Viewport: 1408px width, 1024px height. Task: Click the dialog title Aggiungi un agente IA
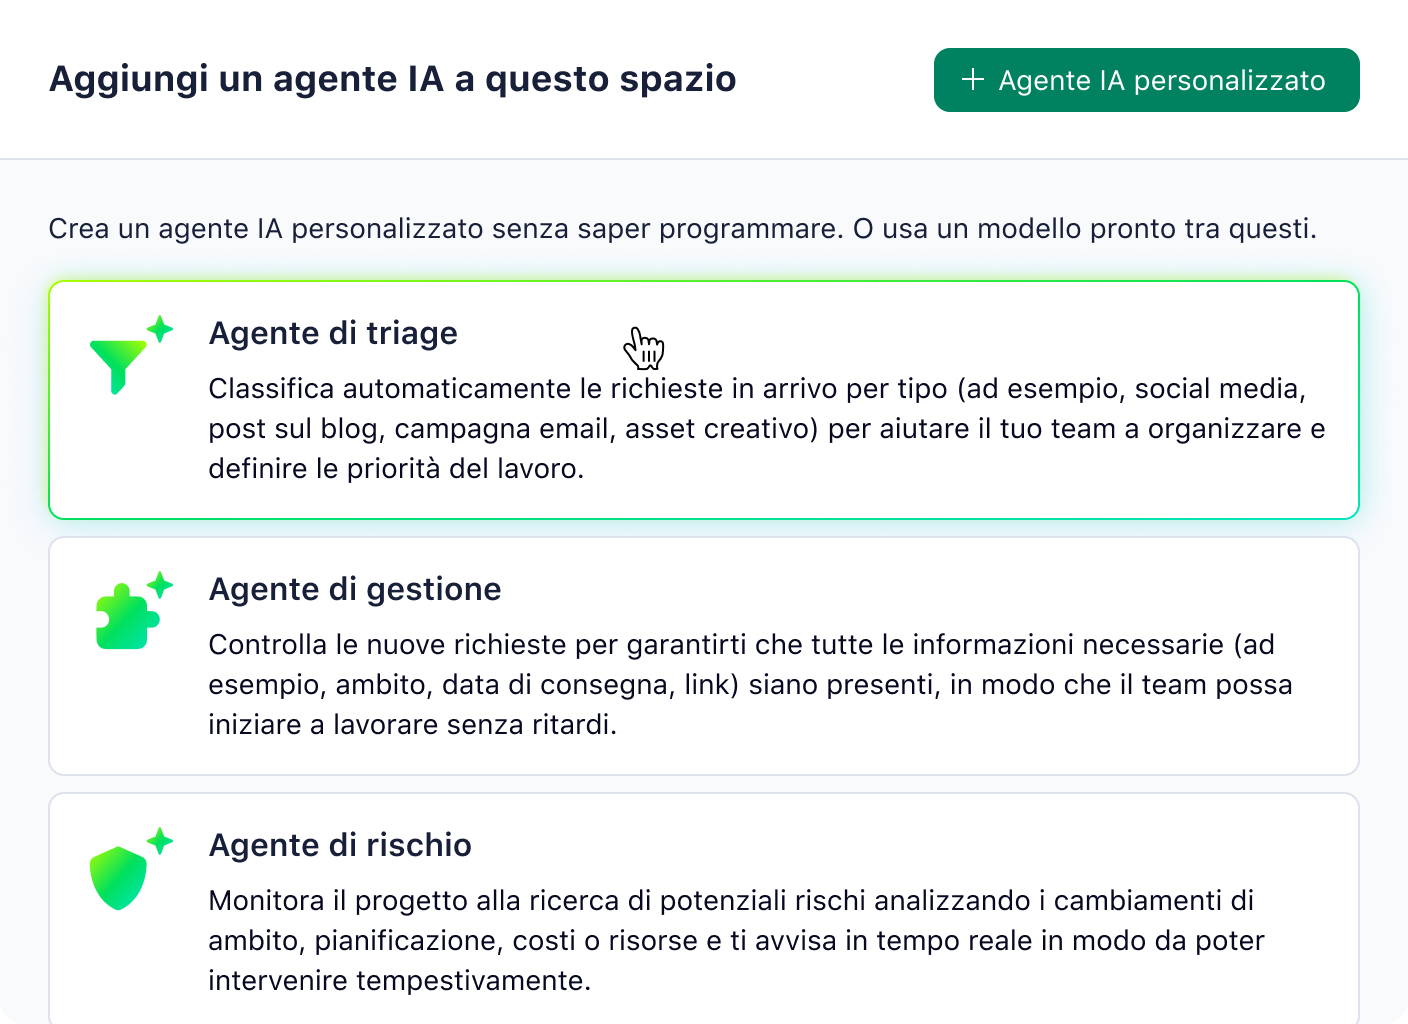(393, 79)
